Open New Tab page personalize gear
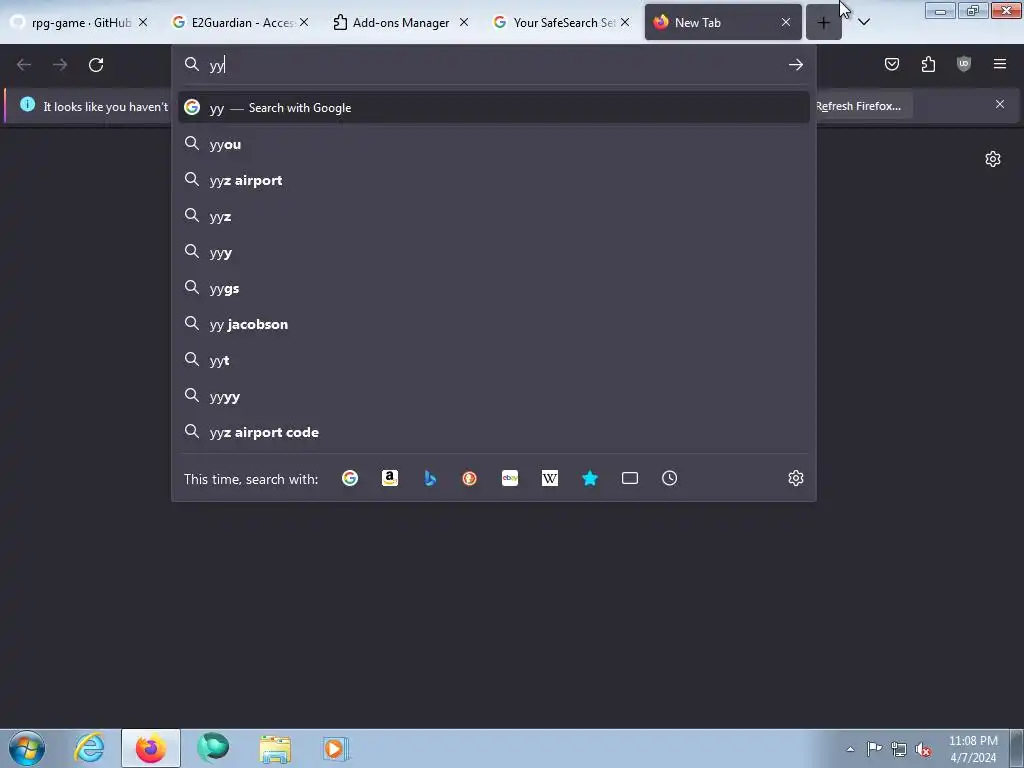1024x768 pixels. pos(993,159)
